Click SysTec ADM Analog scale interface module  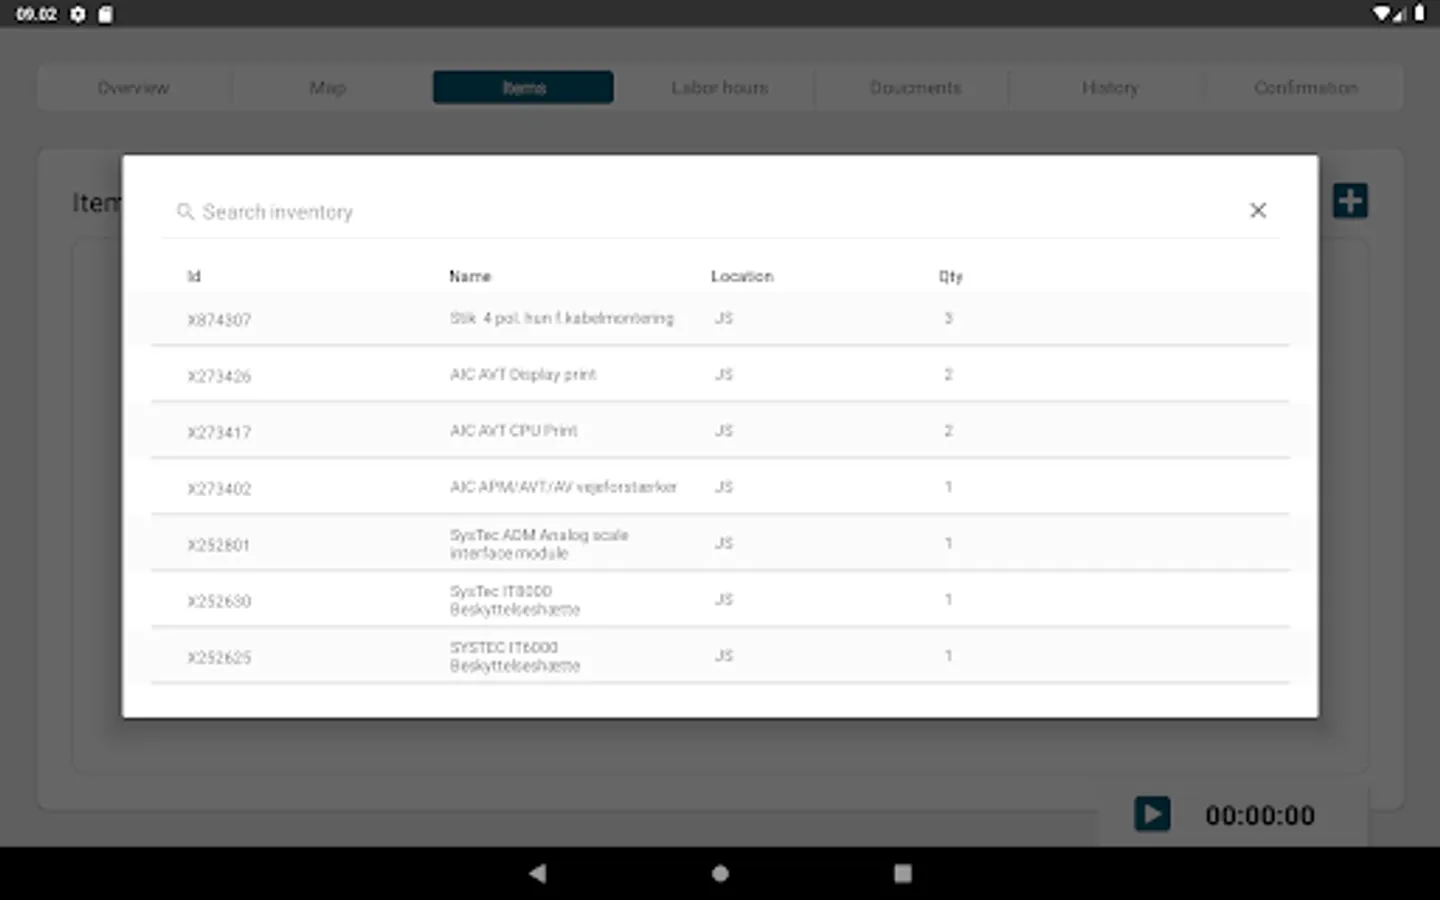pos(539,544)
